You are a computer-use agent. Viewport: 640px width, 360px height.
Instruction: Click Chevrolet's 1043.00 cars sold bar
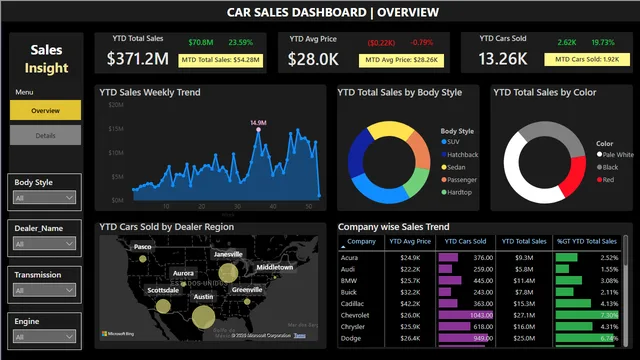(x=466, y=315)
